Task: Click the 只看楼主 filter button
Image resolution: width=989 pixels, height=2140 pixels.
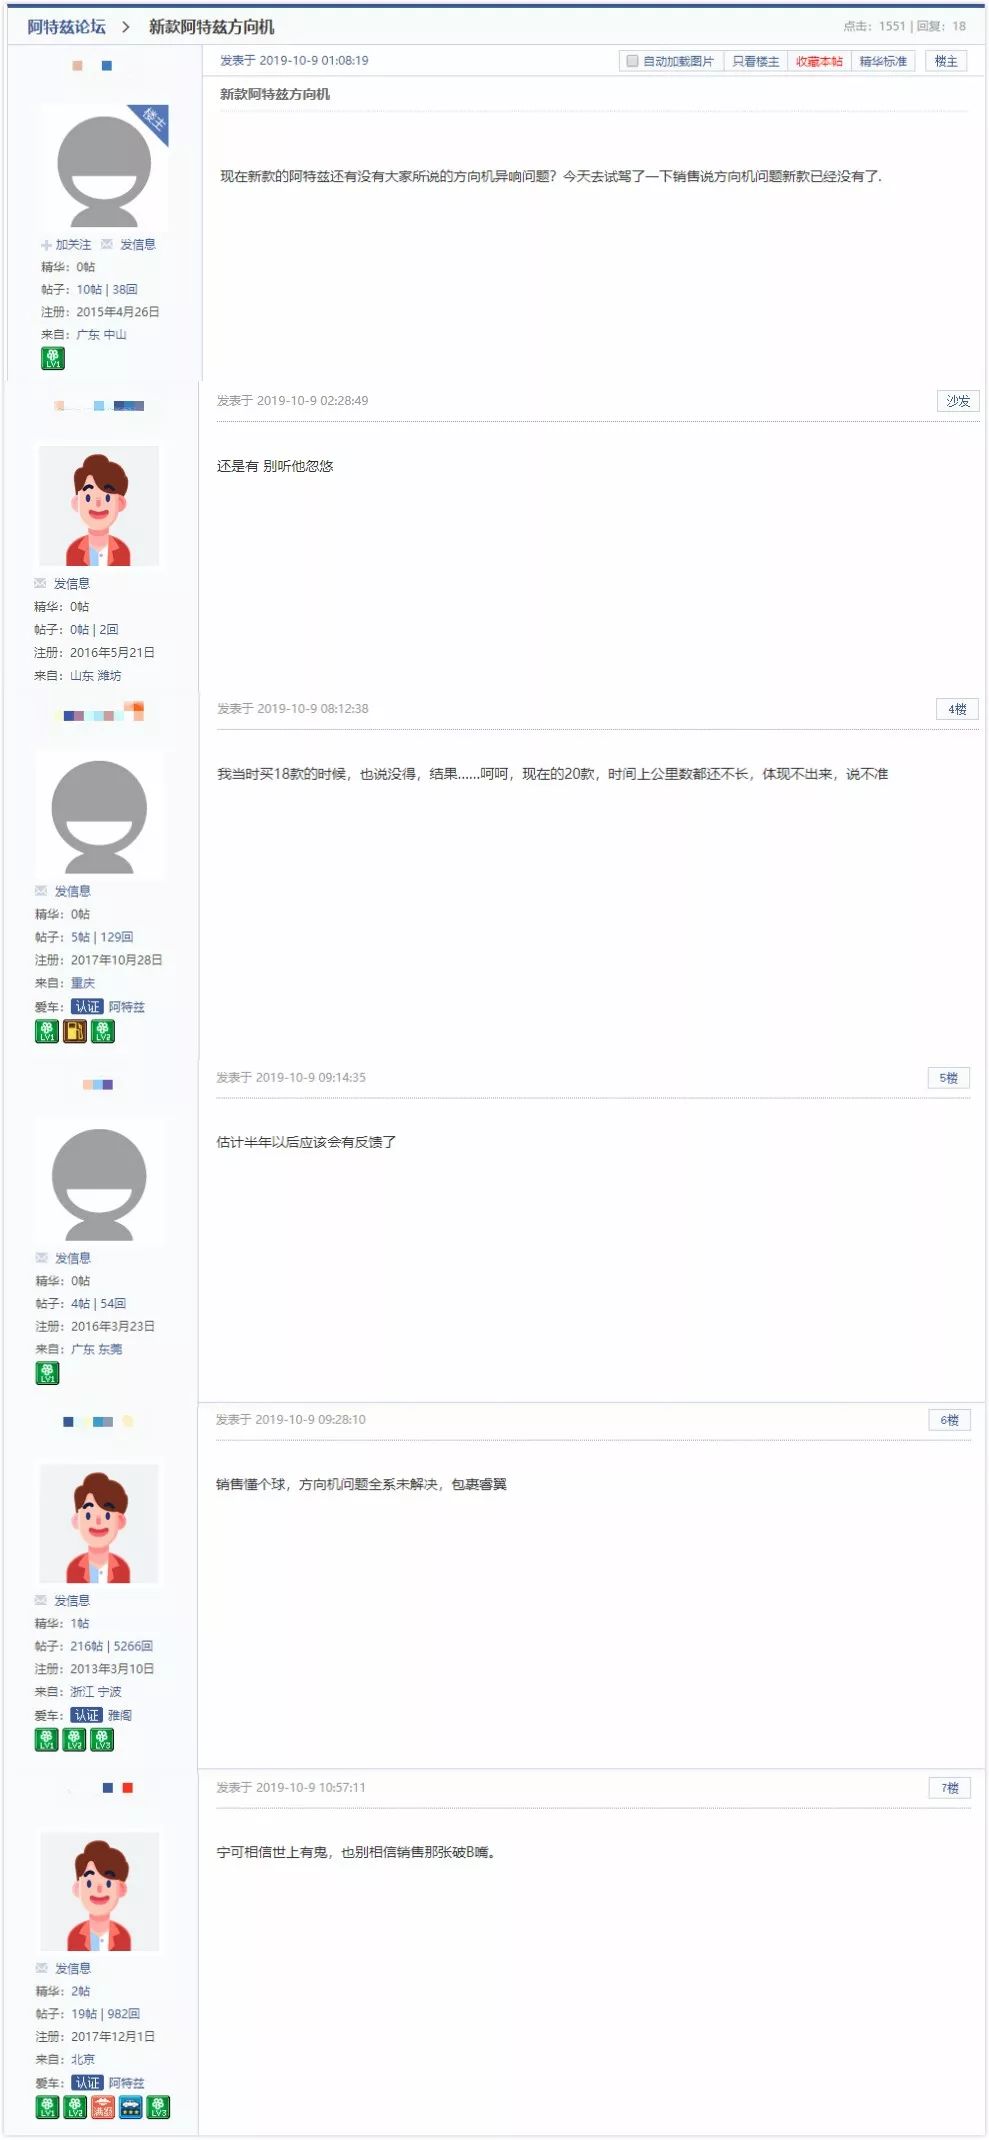Action: click(x=755, y=61)
